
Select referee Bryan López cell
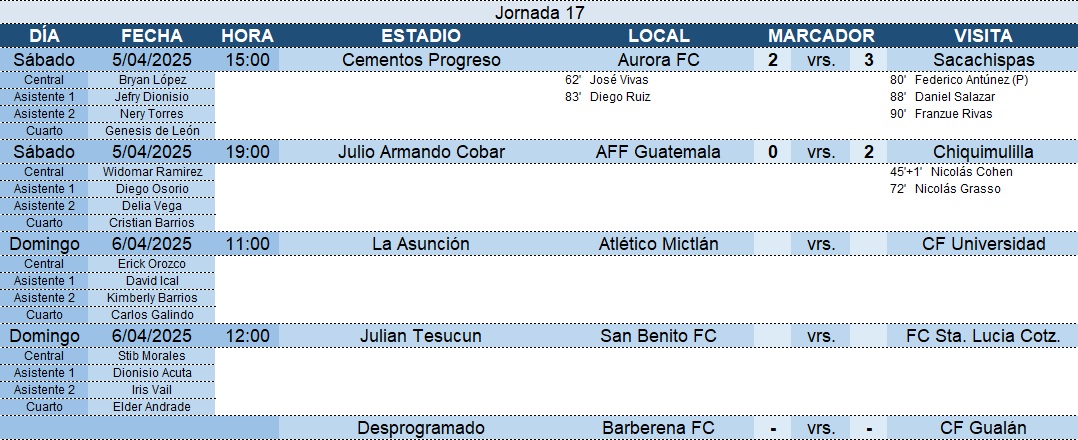[152, 80]
